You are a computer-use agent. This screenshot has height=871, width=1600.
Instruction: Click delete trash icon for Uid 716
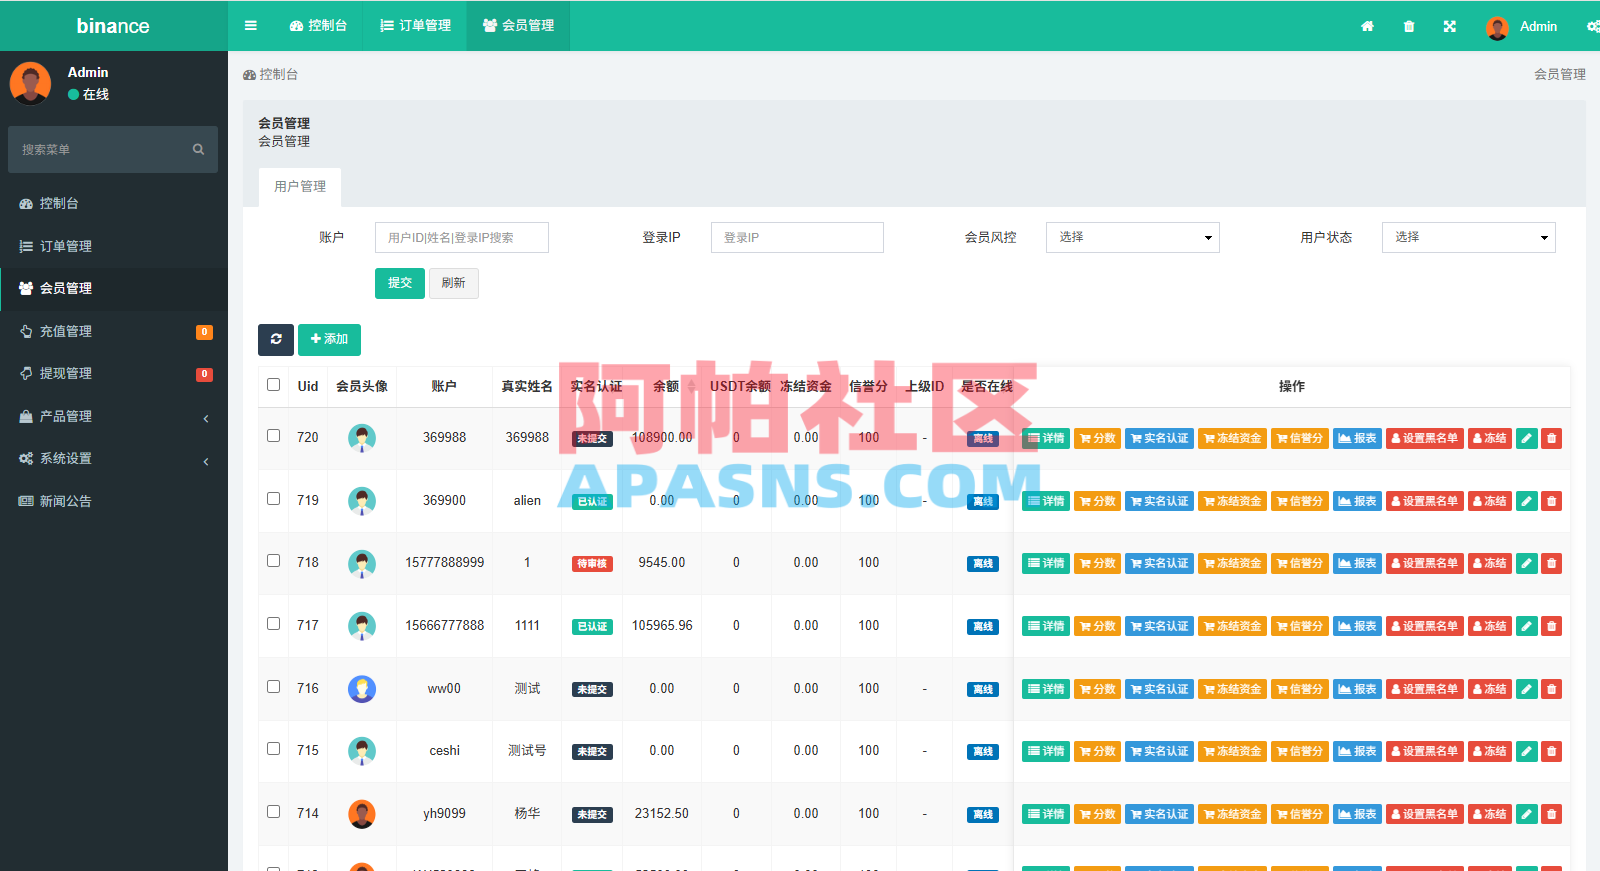tap(1552, 689)
